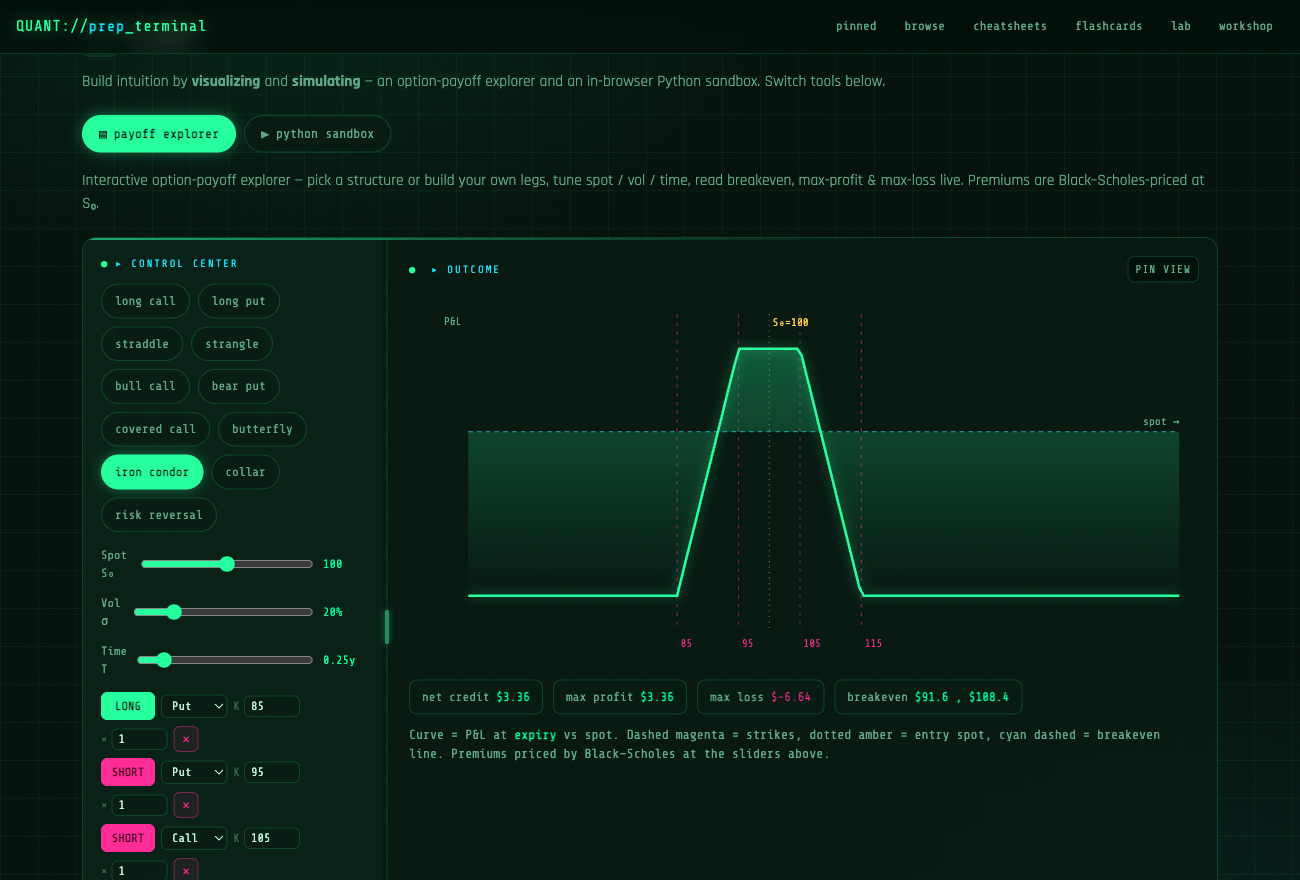Viewport: 1300px width, 880px height.
Task: Open flashcards in top navigation
Action: [1108, 26]
